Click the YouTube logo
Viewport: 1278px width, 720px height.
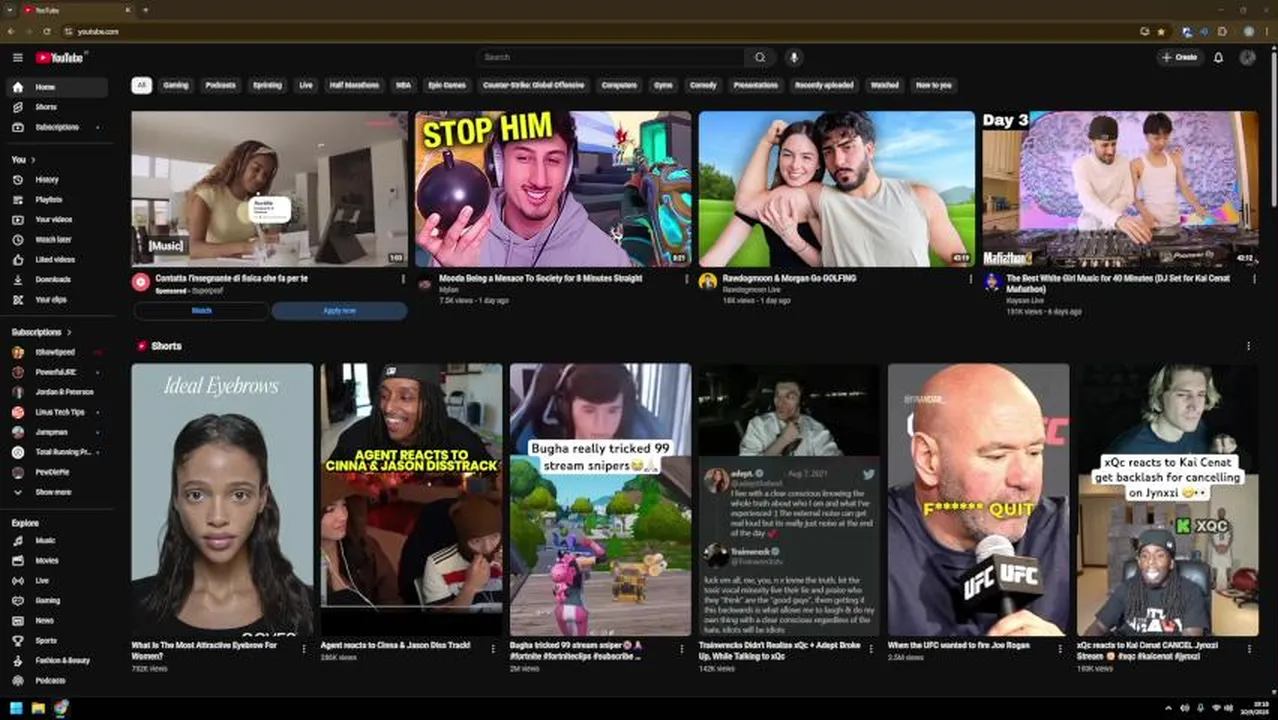coord(60,58)
